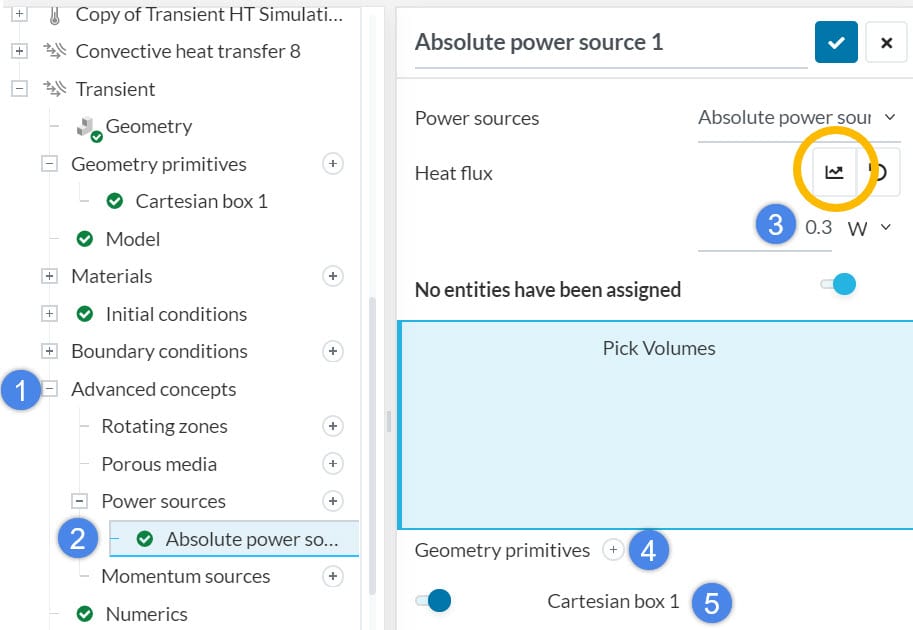The height and width of the screenshot is (630, 913).
Task: Add a rotating zone
Action: (333, 426)
